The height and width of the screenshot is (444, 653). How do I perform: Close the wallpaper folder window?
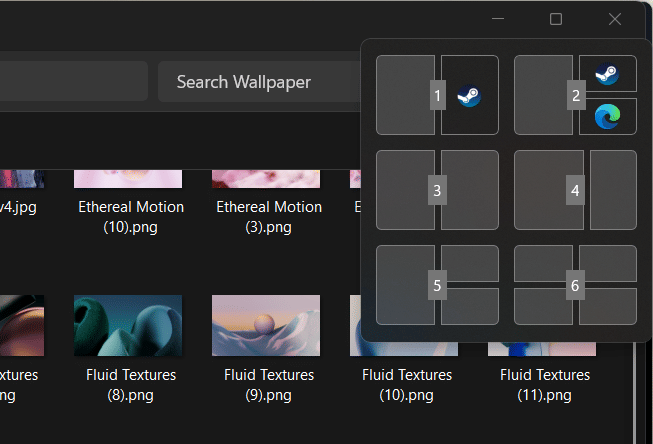point(615,19)
